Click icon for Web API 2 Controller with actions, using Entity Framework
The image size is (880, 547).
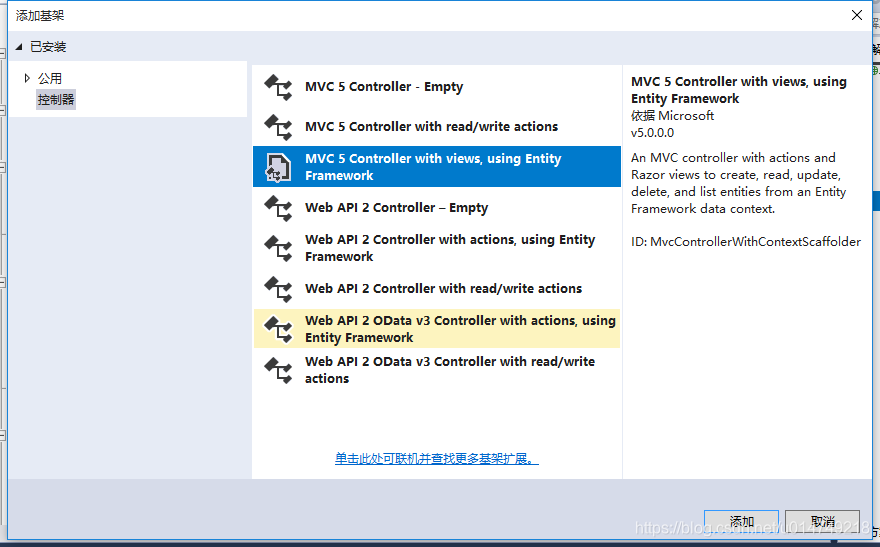point(278,249)
